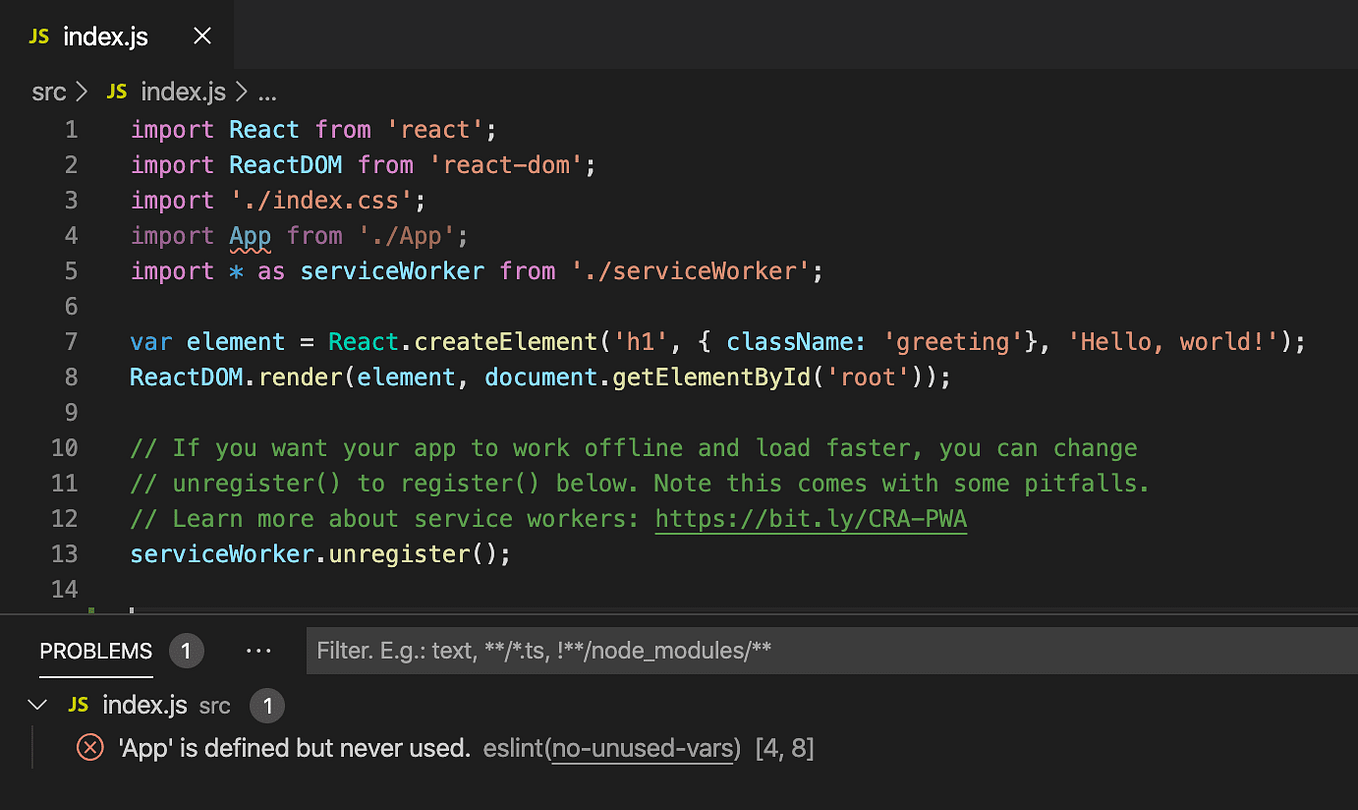This screenshot has width=1358, height=810.
Task: Collapse the index.js group in Problems panel
Action: [x=37, y=704]
